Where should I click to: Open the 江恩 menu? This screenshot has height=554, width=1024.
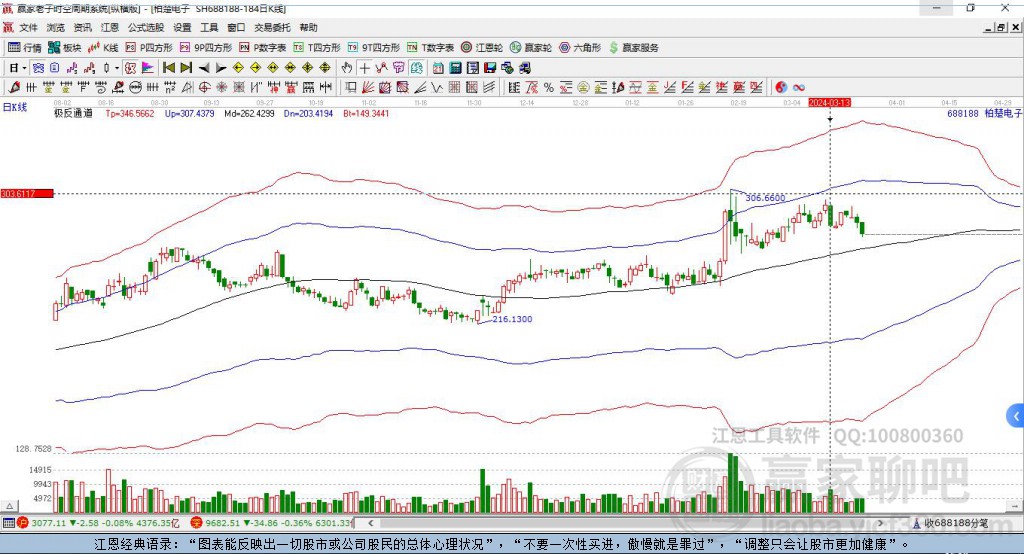[x=110, y=27]
